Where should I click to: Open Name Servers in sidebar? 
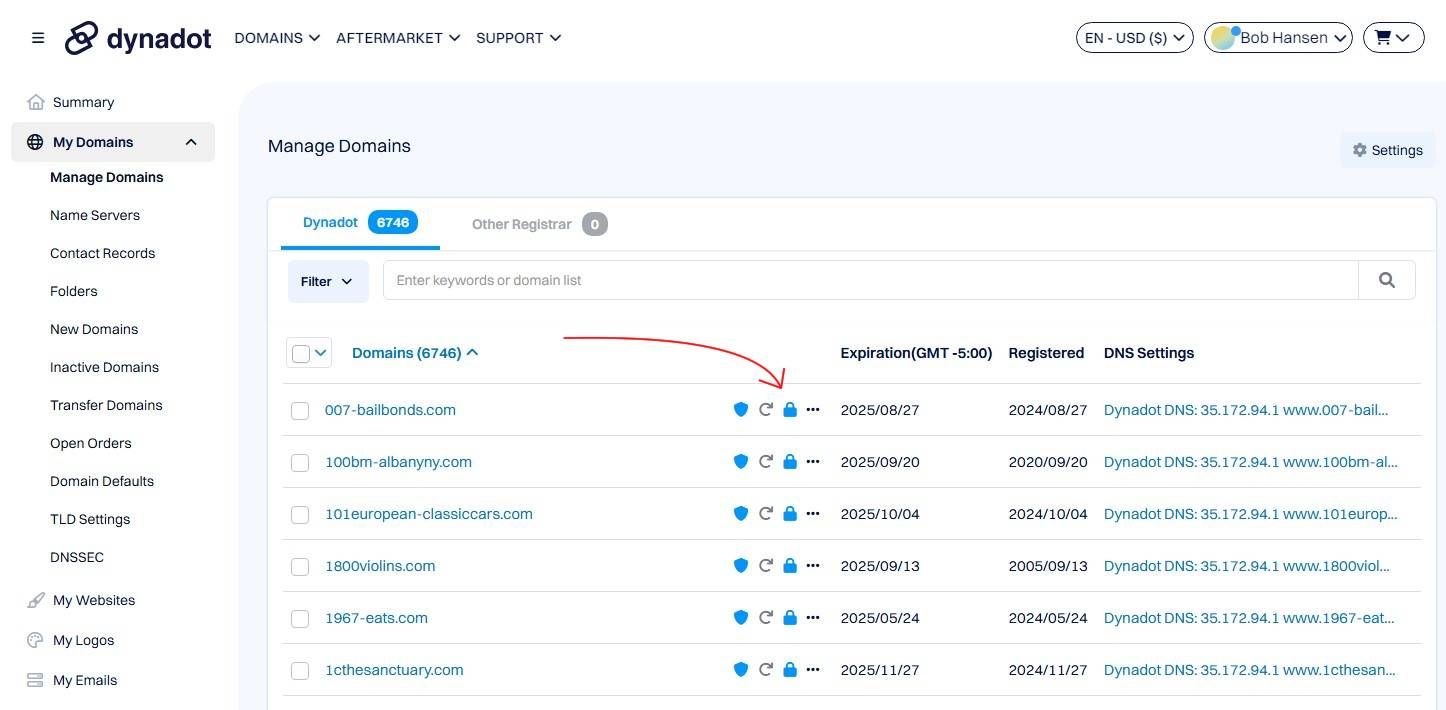tap(95, 215)
